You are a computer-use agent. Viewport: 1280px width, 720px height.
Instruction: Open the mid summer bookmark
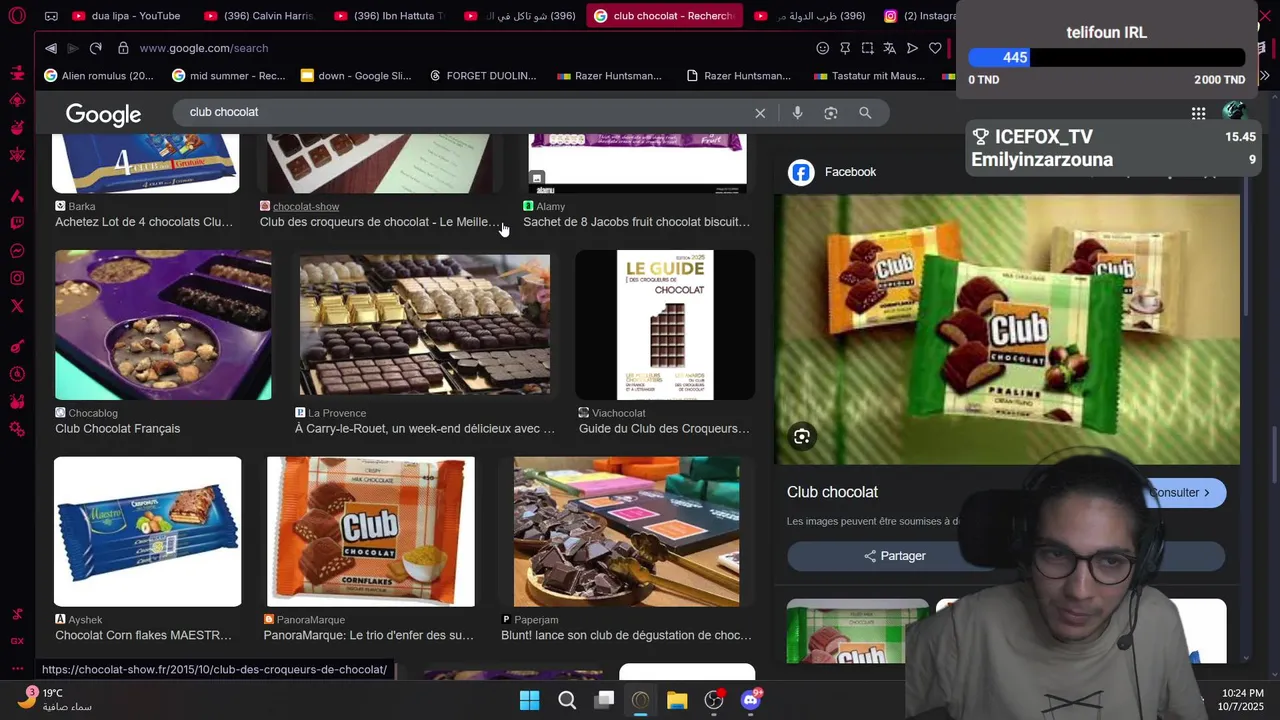click(228, 75)
